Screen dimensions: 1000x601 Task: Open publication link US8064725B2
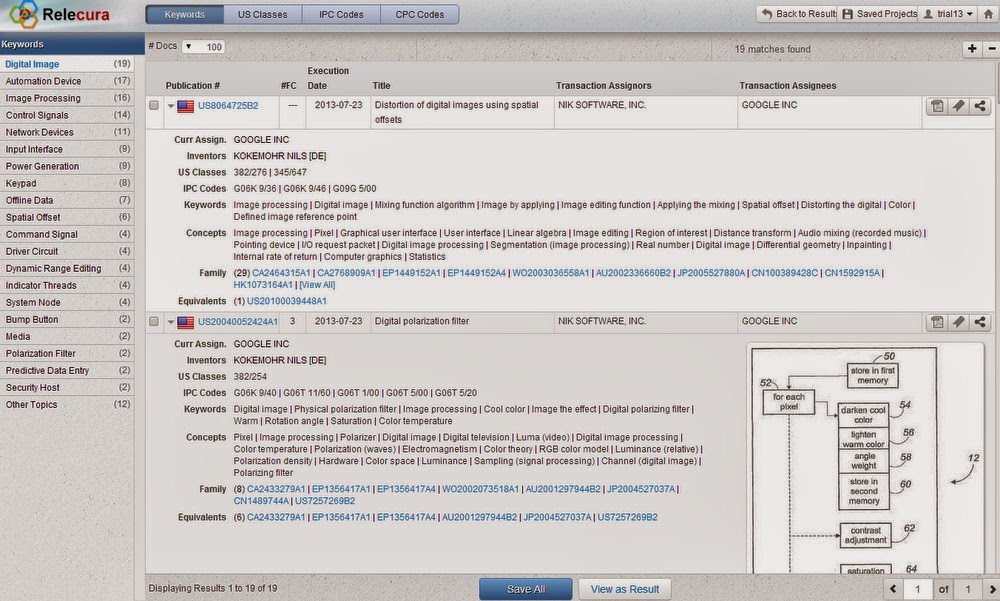(228, 106)
